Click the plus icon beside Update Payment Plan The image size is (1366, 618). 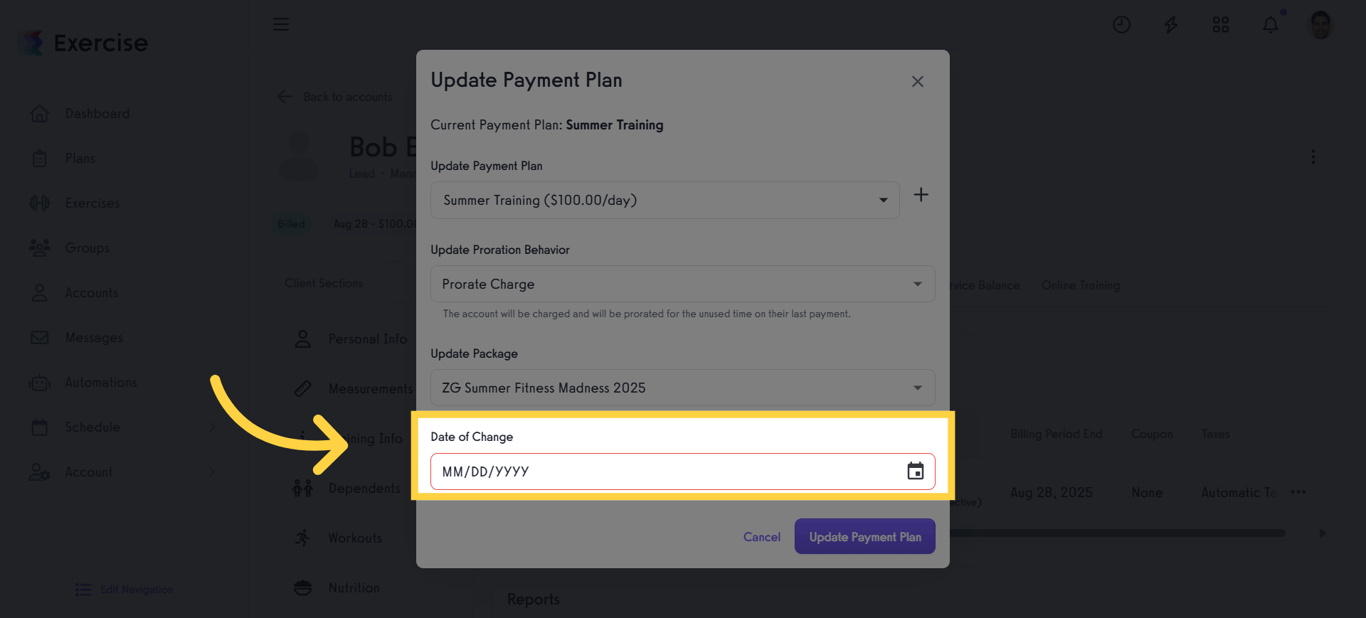point(921,195)
